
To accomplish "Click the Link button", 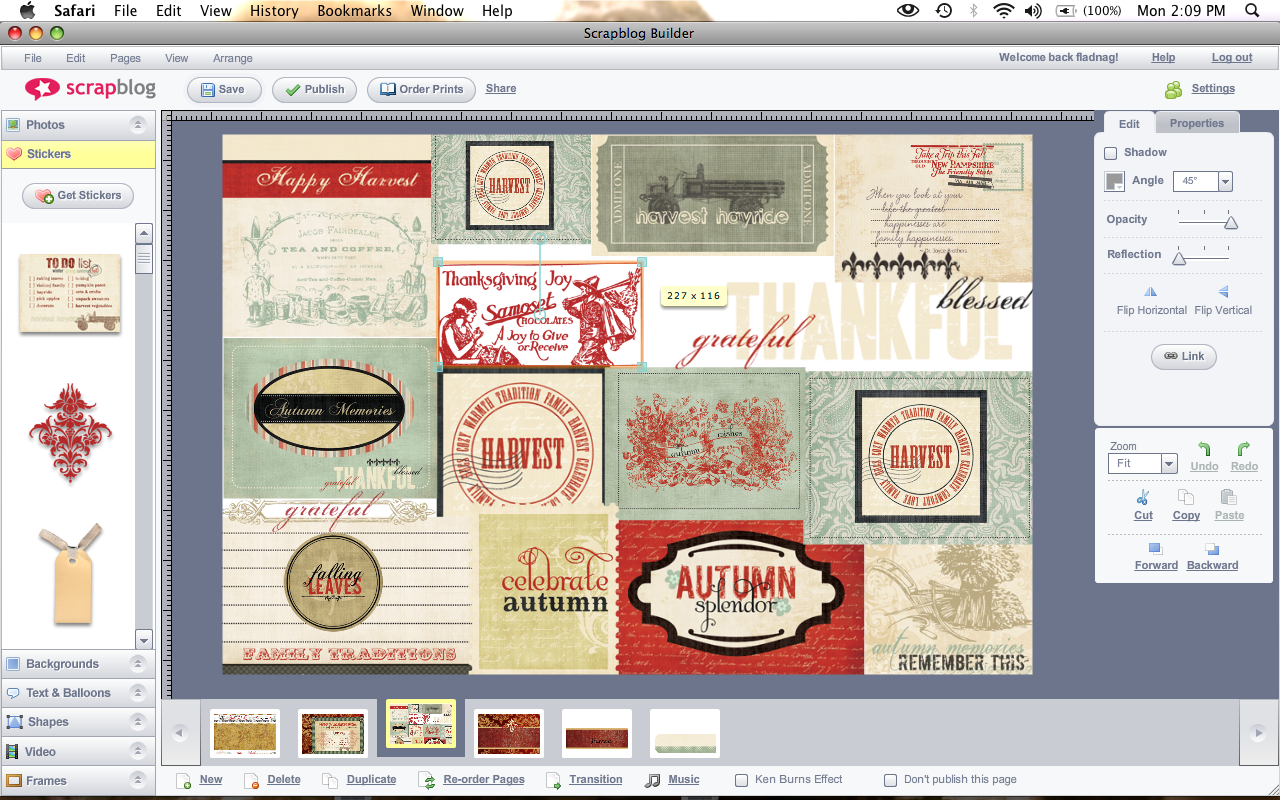I will click(x=1184, y=356).
